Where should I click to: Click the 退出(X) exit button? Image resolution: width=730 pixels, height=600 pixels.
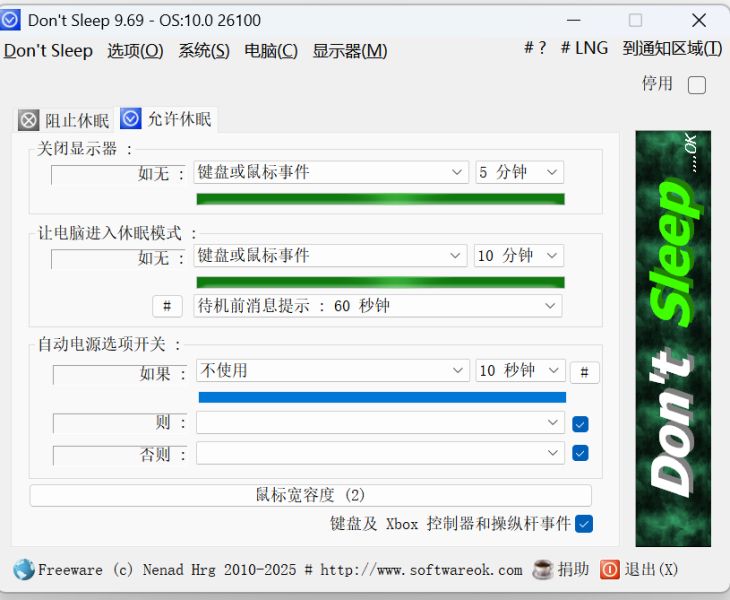tap(651, 569)
